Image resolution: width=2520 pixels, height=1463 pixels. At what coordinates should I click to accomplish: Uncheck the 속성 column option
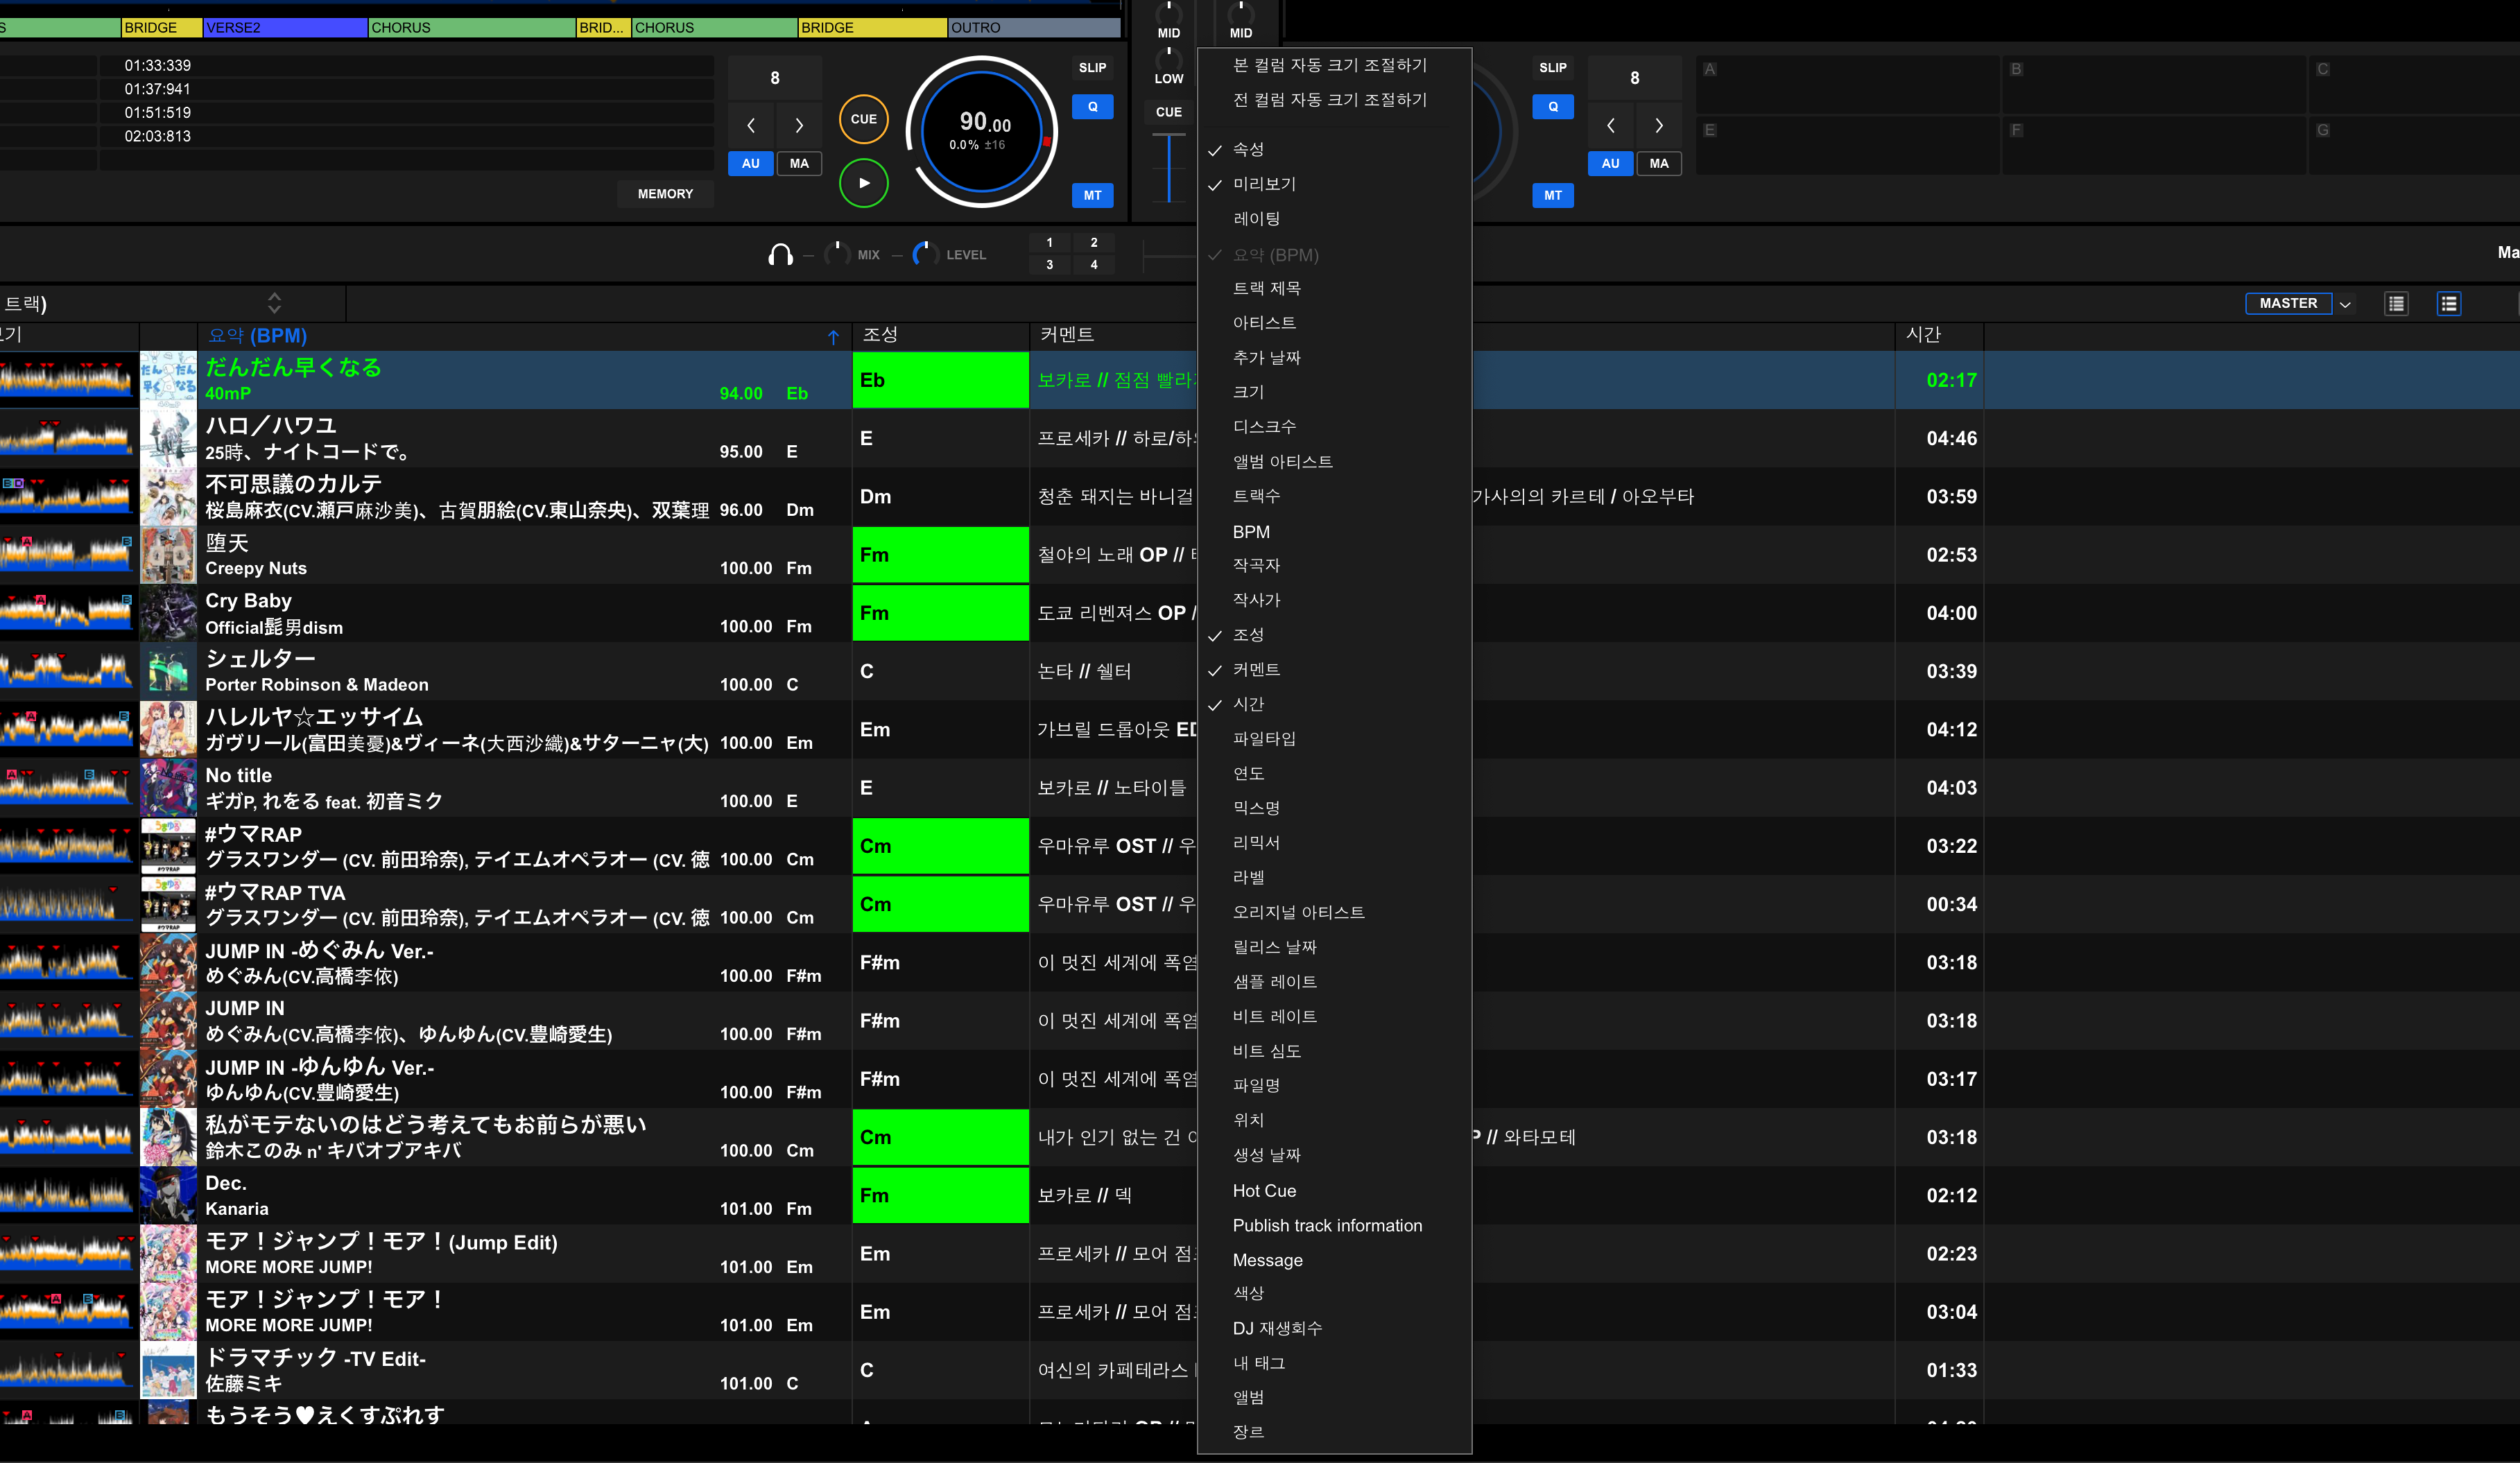(x=1248, y=150)
